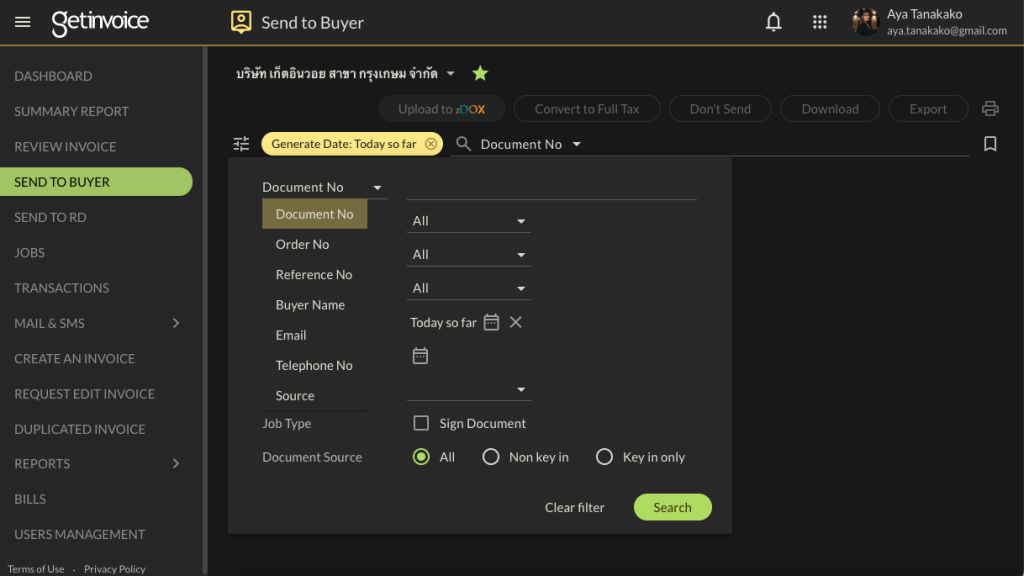Open the notifications bell
The height and width of the screenshot is (576, 1024).
[773, 22]
